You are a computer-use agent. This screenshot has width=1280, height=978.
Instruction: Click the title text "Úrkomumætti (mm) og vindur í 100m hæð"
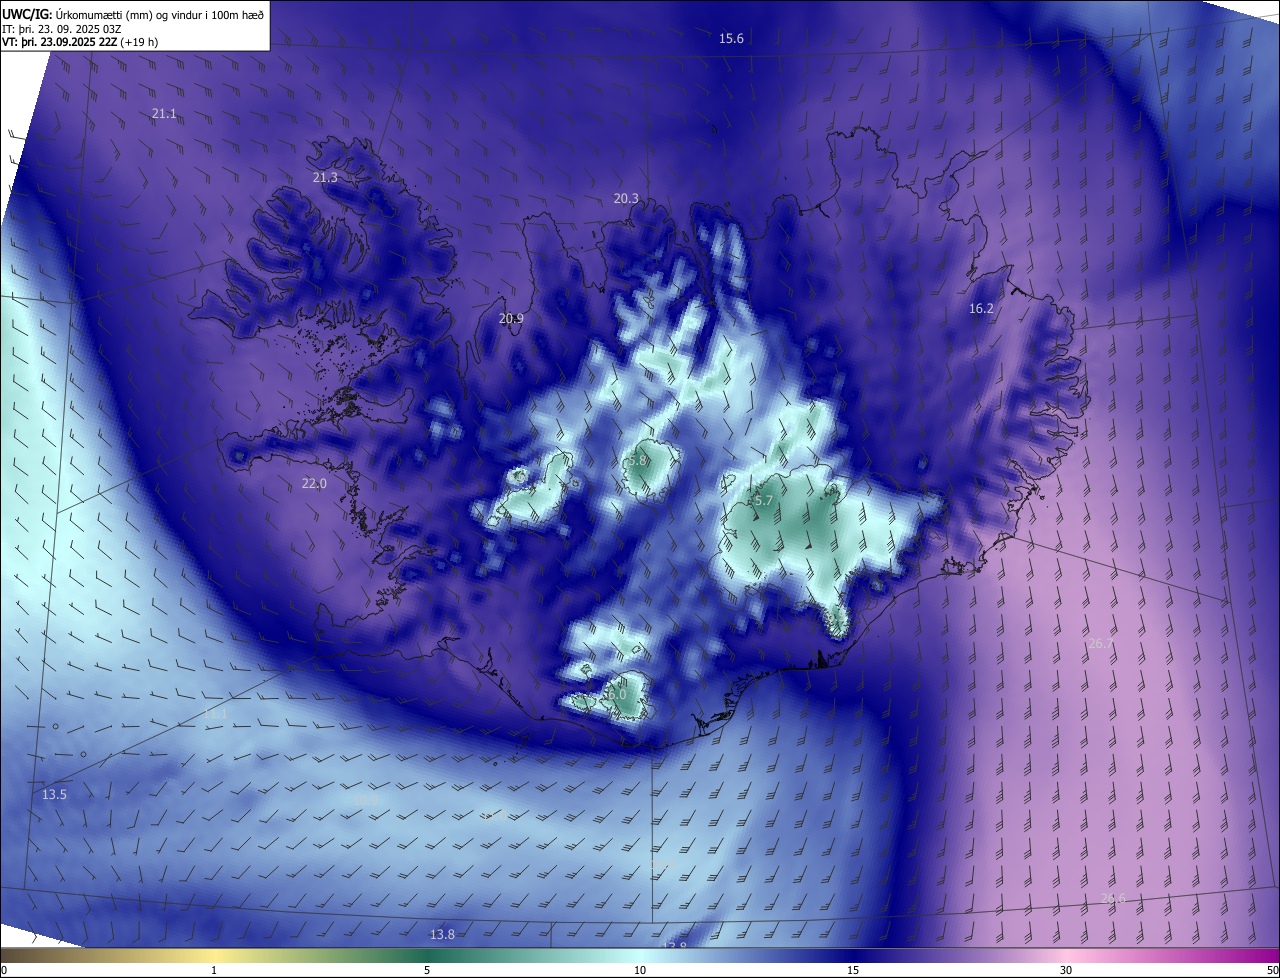[x=160, y=13]
